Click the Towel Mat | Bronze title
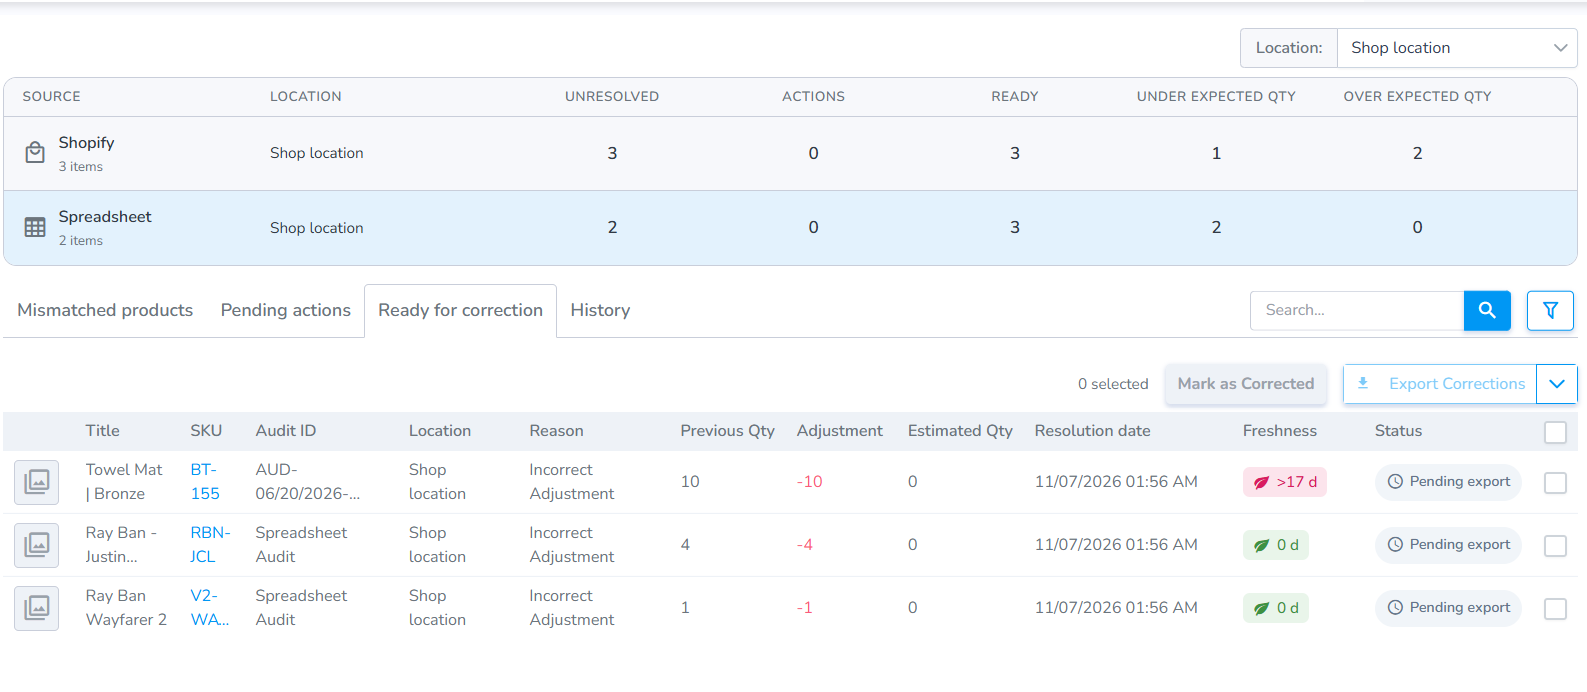1587x692 pixels. pos(123,482)
